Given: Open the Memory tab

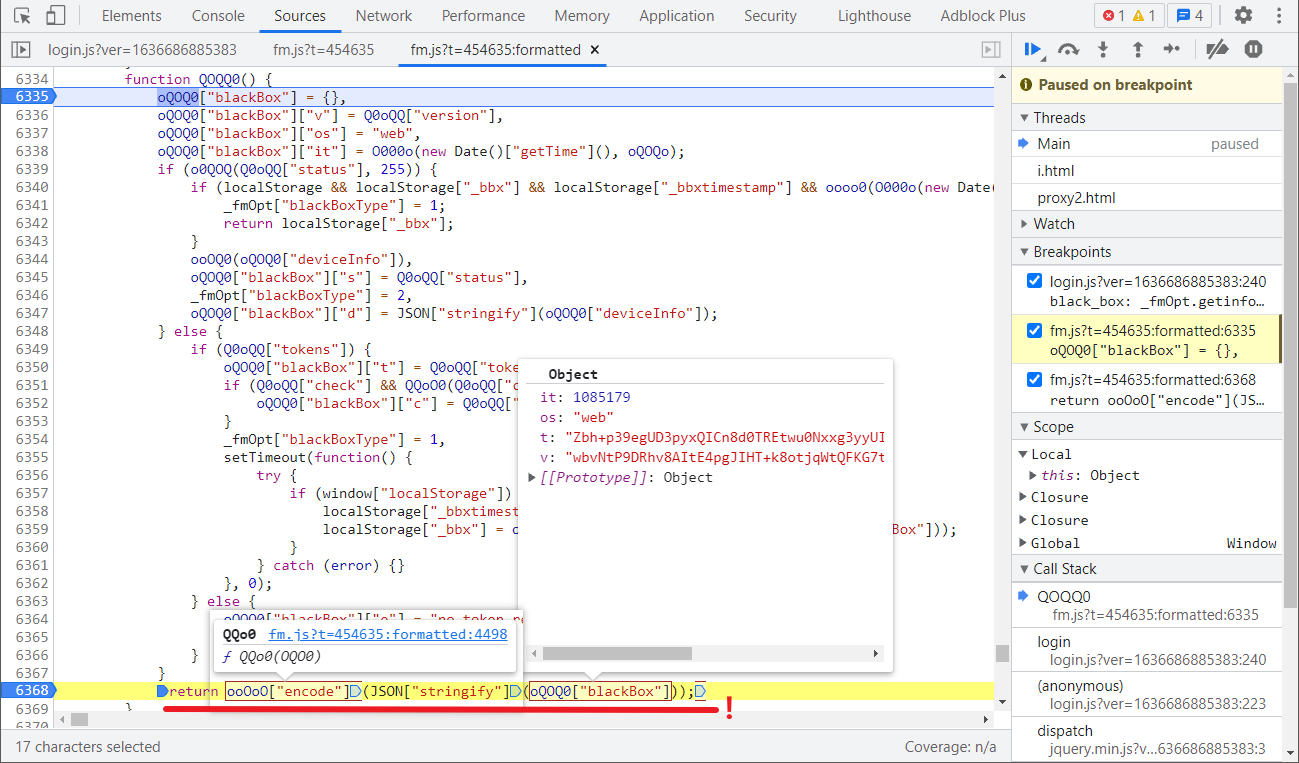Looking at the screenshot, I should (x=582, y=16).
